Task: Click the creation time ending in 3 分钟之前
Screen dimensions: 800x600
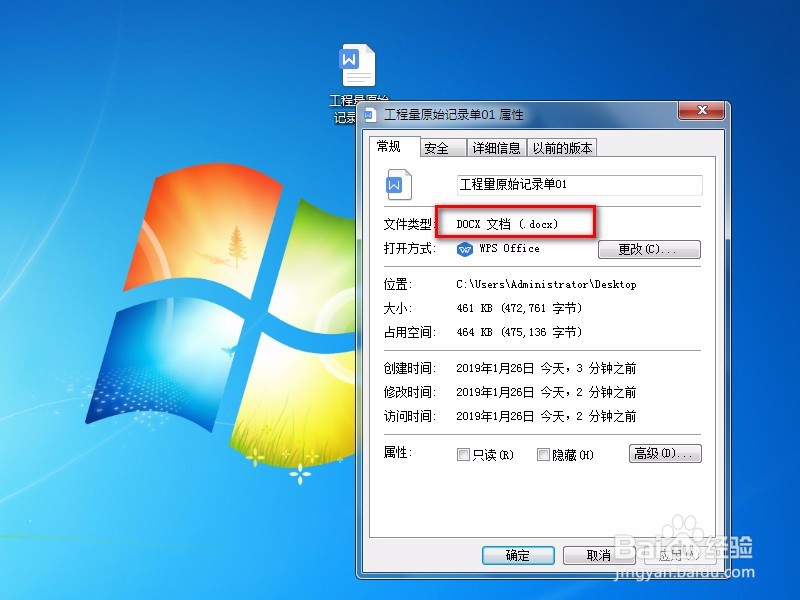Action: (x=546, y=368)
